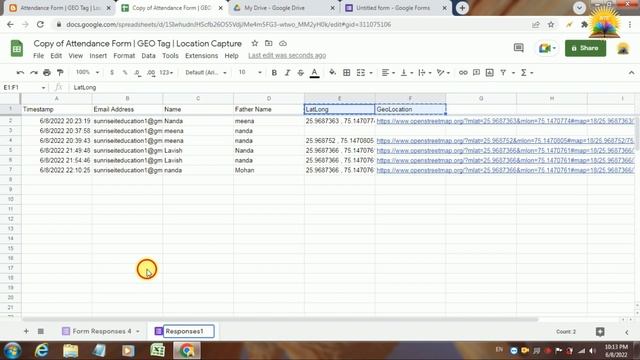Click the Add sheet plus icon
640x360 pixels.
click(26, 331)
